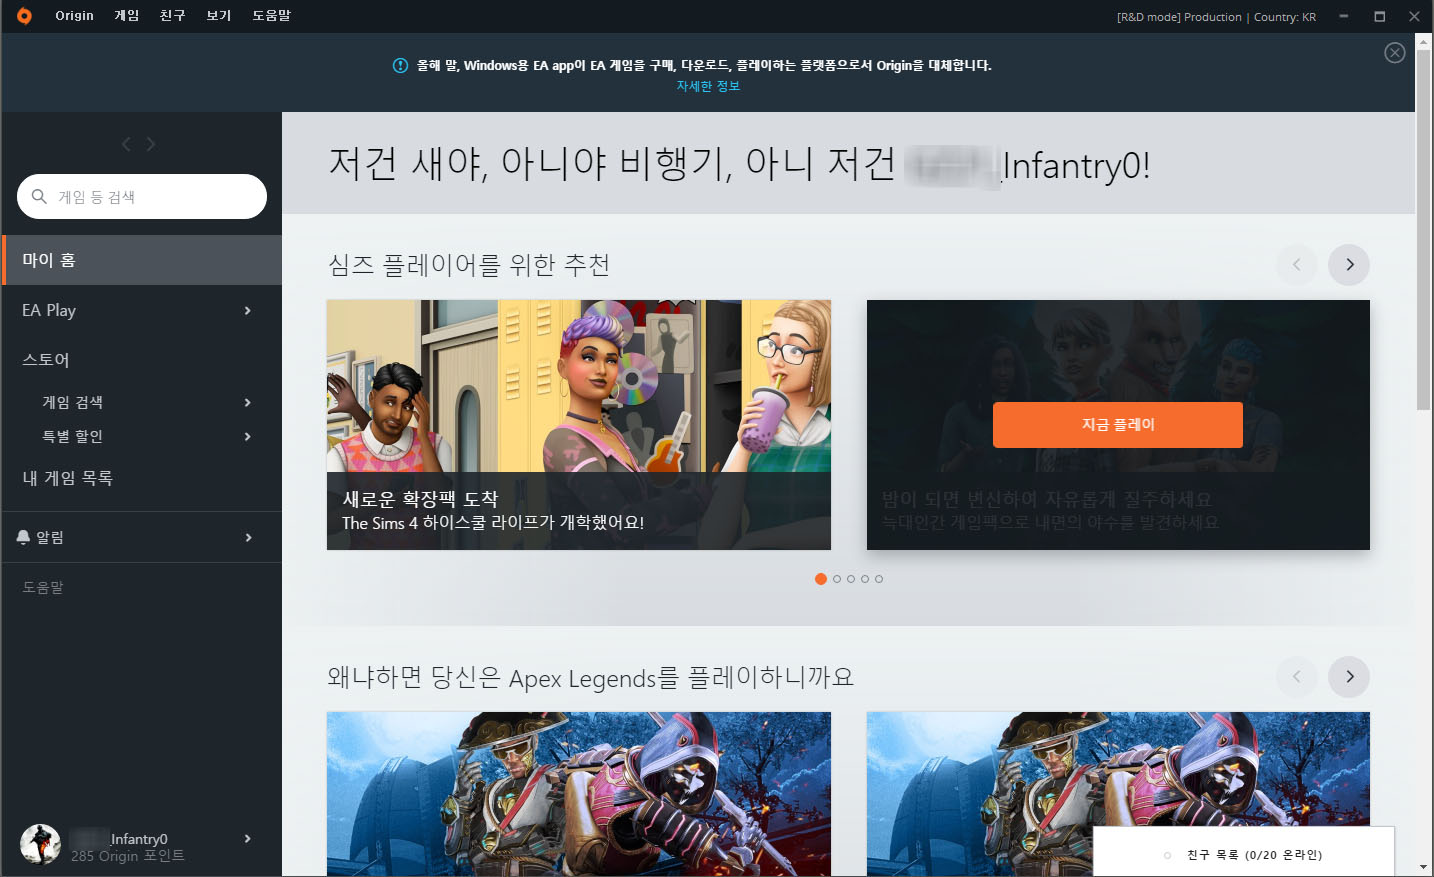Close the Origin window
The image size is (1434, 877).
click(x=1414, y=16)
